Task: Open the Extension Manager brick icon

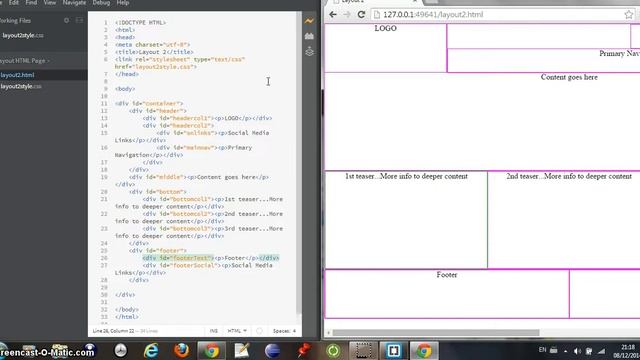Action: click(309, 36)
